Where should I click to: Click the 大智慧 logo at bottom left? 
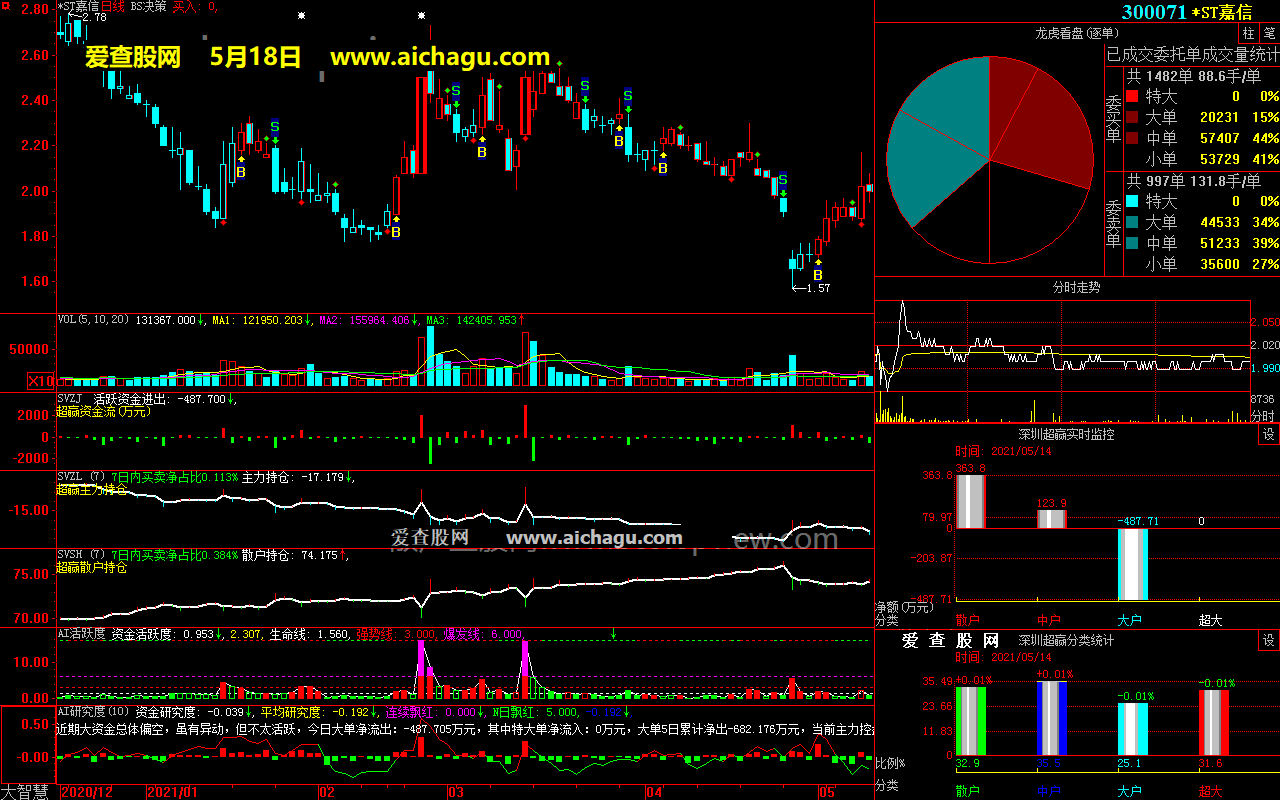(x=25, y=791)
